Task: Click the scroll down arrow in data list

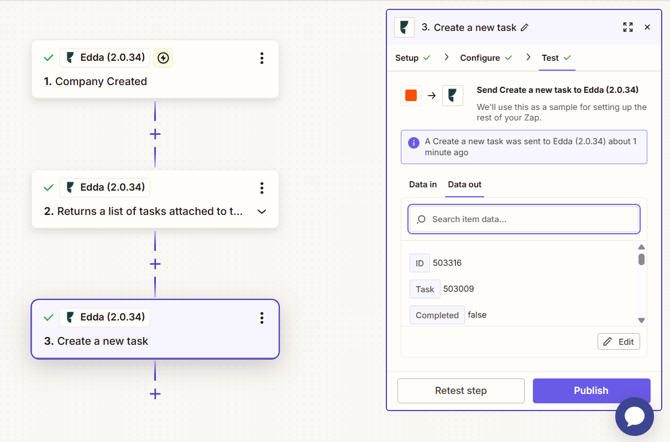Action: click(x=641, y=321)
